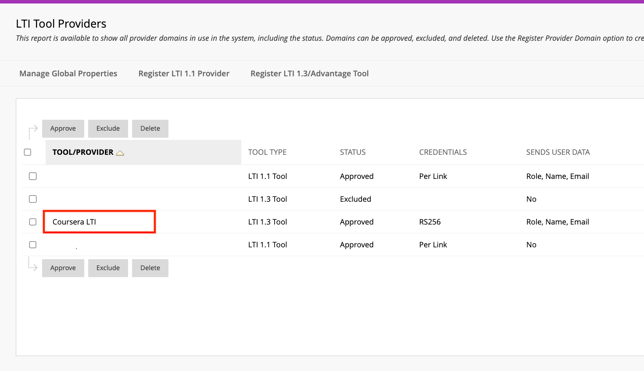
Task: Check the first LTI 1.1 Tool row (Role, Name, Email) checkbox
Action: [x=33, y=176]
